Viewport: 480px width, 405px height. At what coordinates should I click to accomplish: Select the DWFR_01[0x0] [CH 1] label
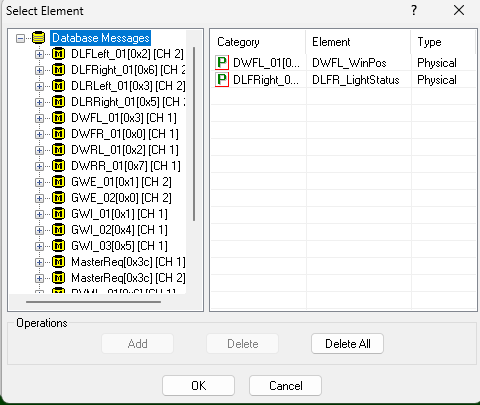[x=125, y=134]
